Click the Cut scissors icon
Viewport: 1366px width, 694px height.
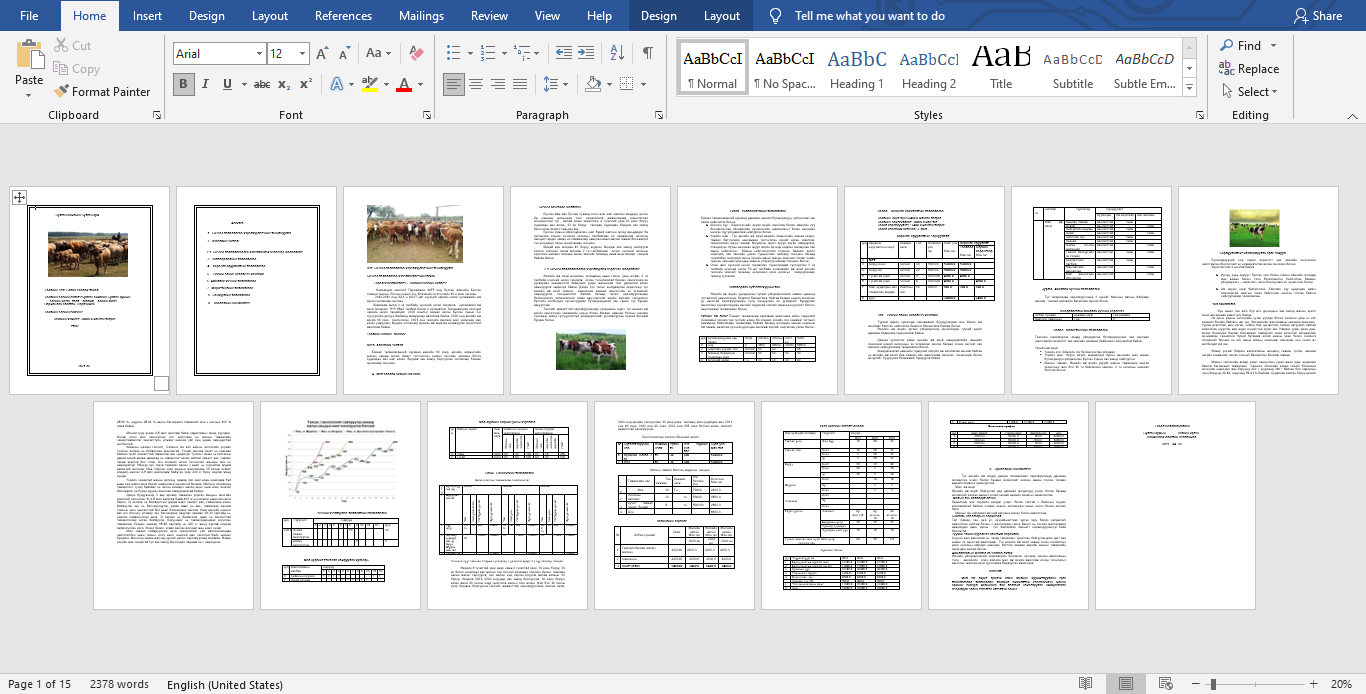(61, 46)
